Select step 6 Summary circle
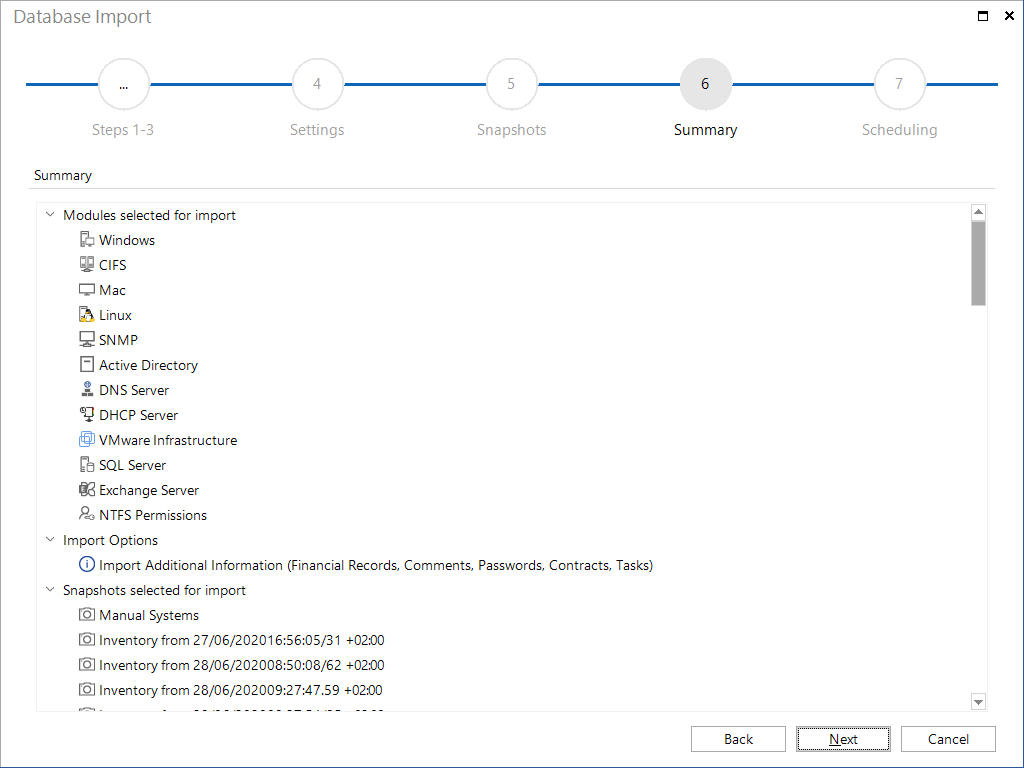Viewport: 1024px width, 768px height. pos(705,84)
